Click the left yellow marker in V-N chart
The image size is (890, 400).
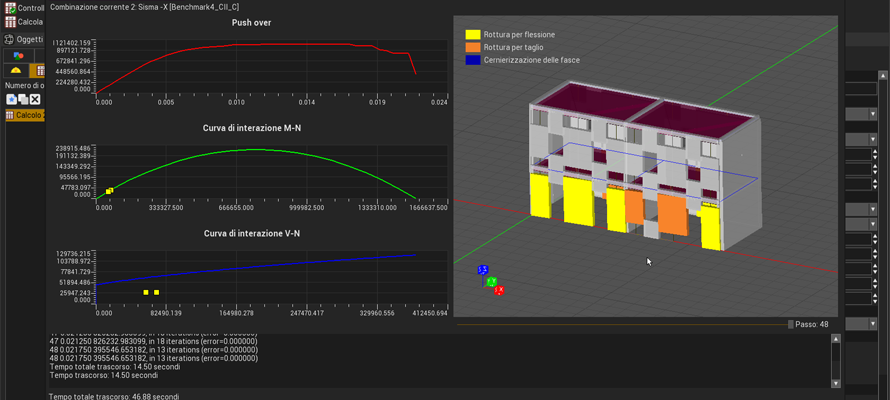click(x=146, y=292)
